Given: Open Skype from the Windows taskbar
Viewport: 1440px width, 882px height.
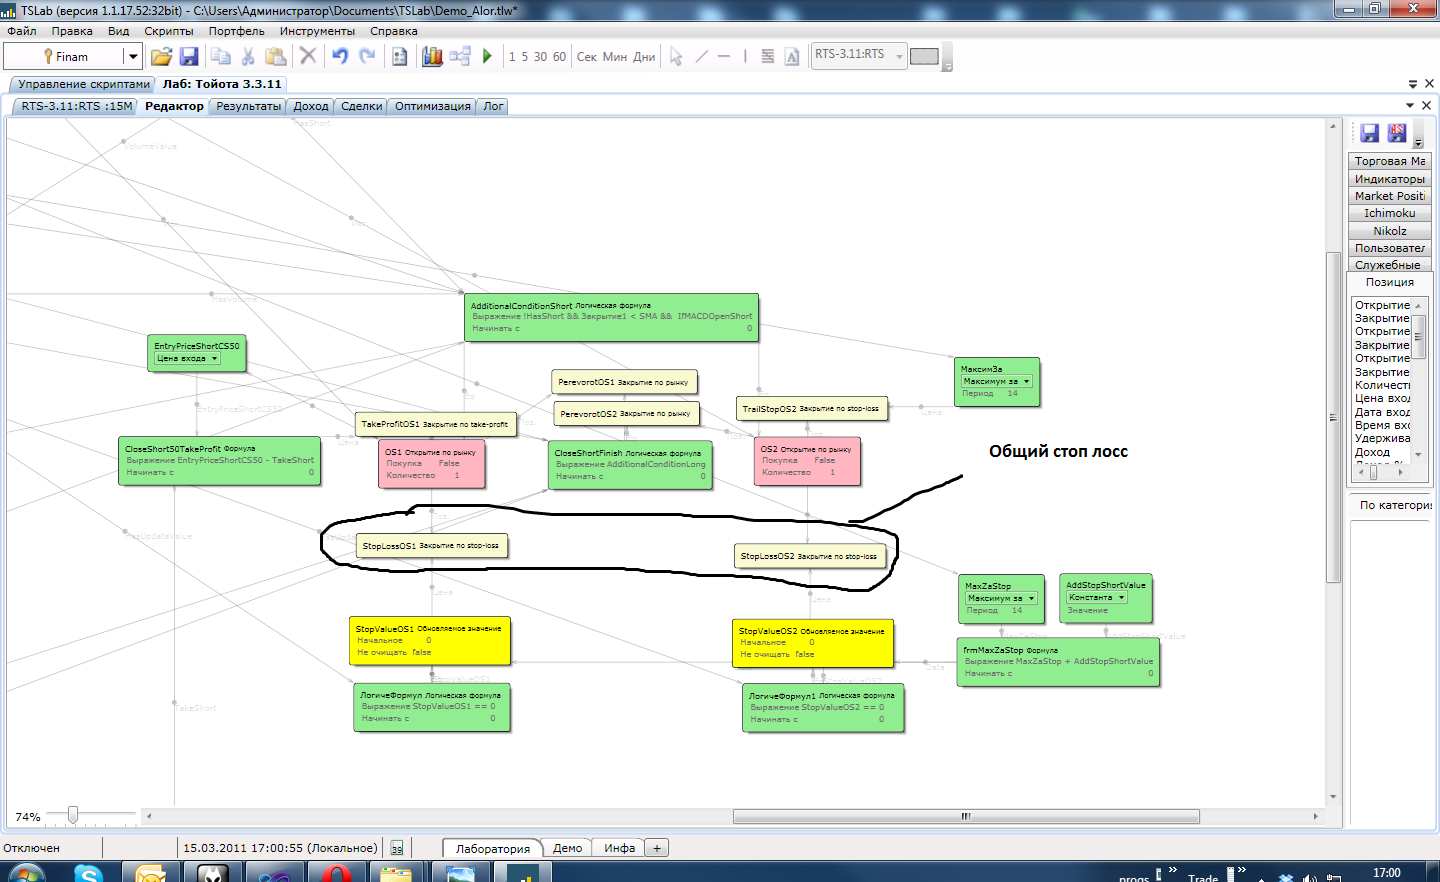Looking at the screenshot, I should (x=89, y=874).
